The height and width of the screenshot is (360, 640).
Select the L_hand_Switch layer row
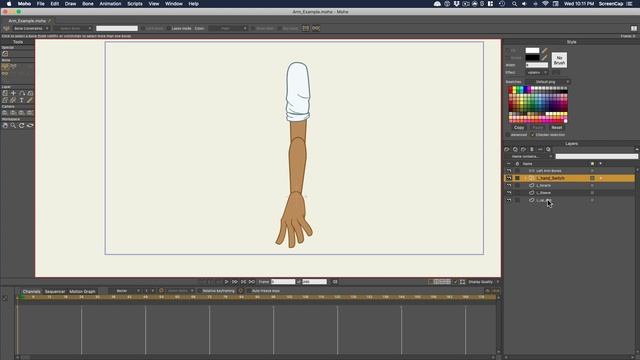coord(570,178)
